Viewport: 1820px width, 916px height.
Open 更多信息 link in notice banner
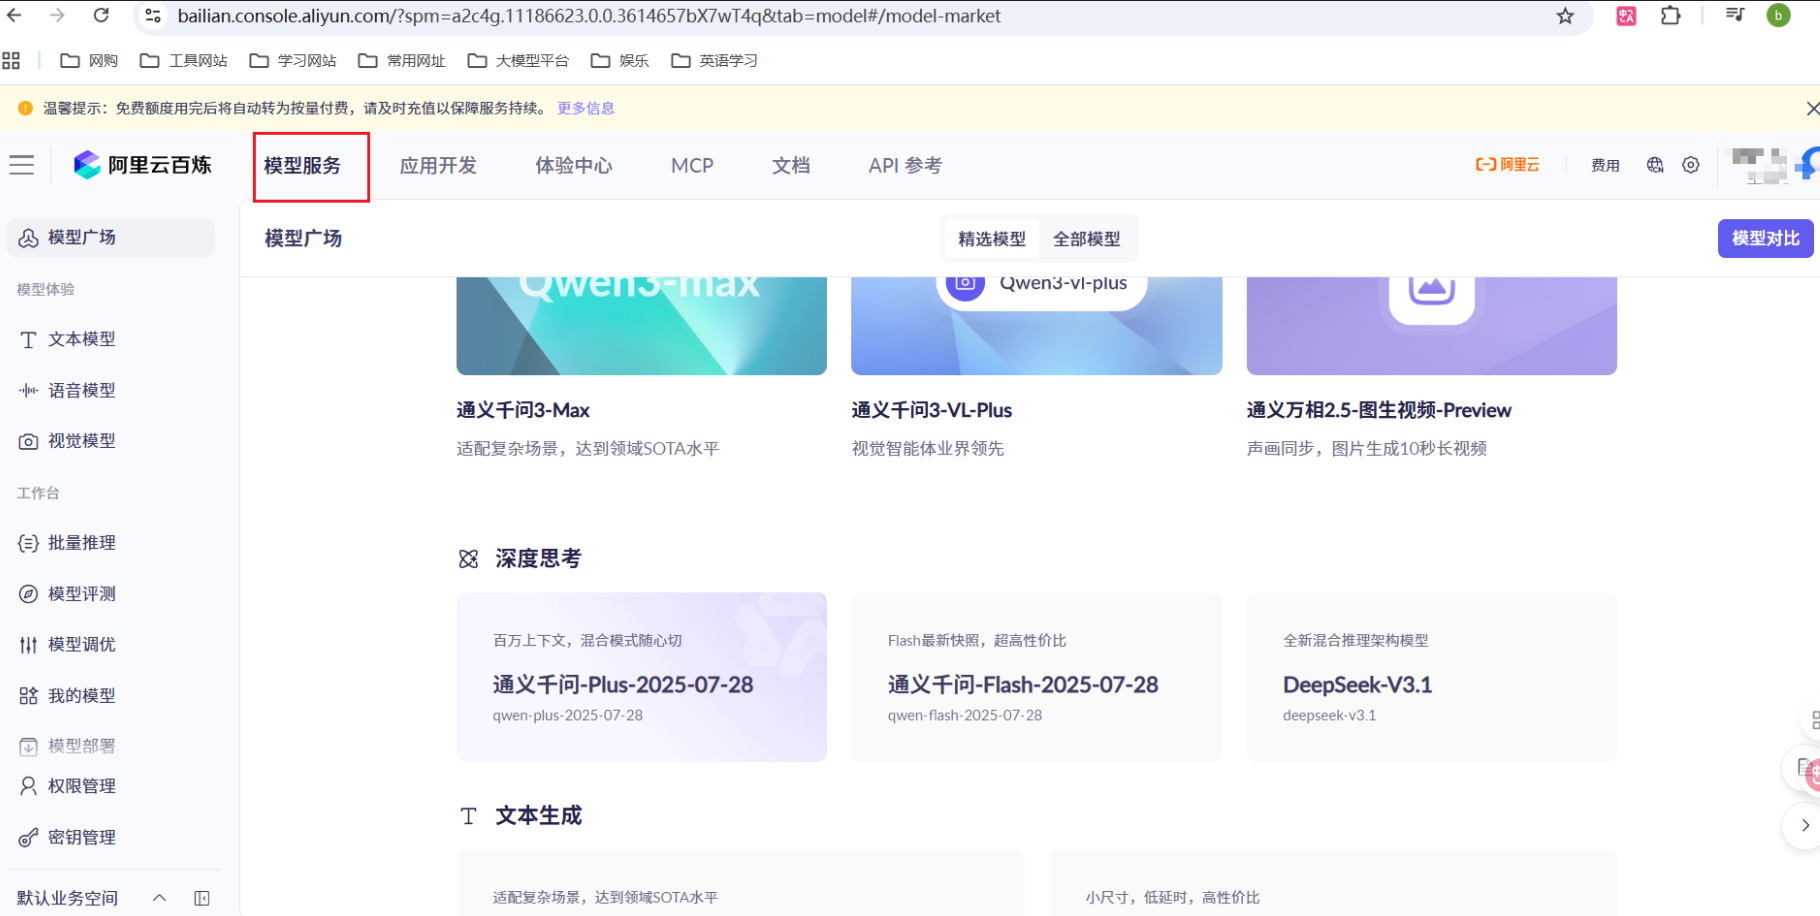coord(586,108)
